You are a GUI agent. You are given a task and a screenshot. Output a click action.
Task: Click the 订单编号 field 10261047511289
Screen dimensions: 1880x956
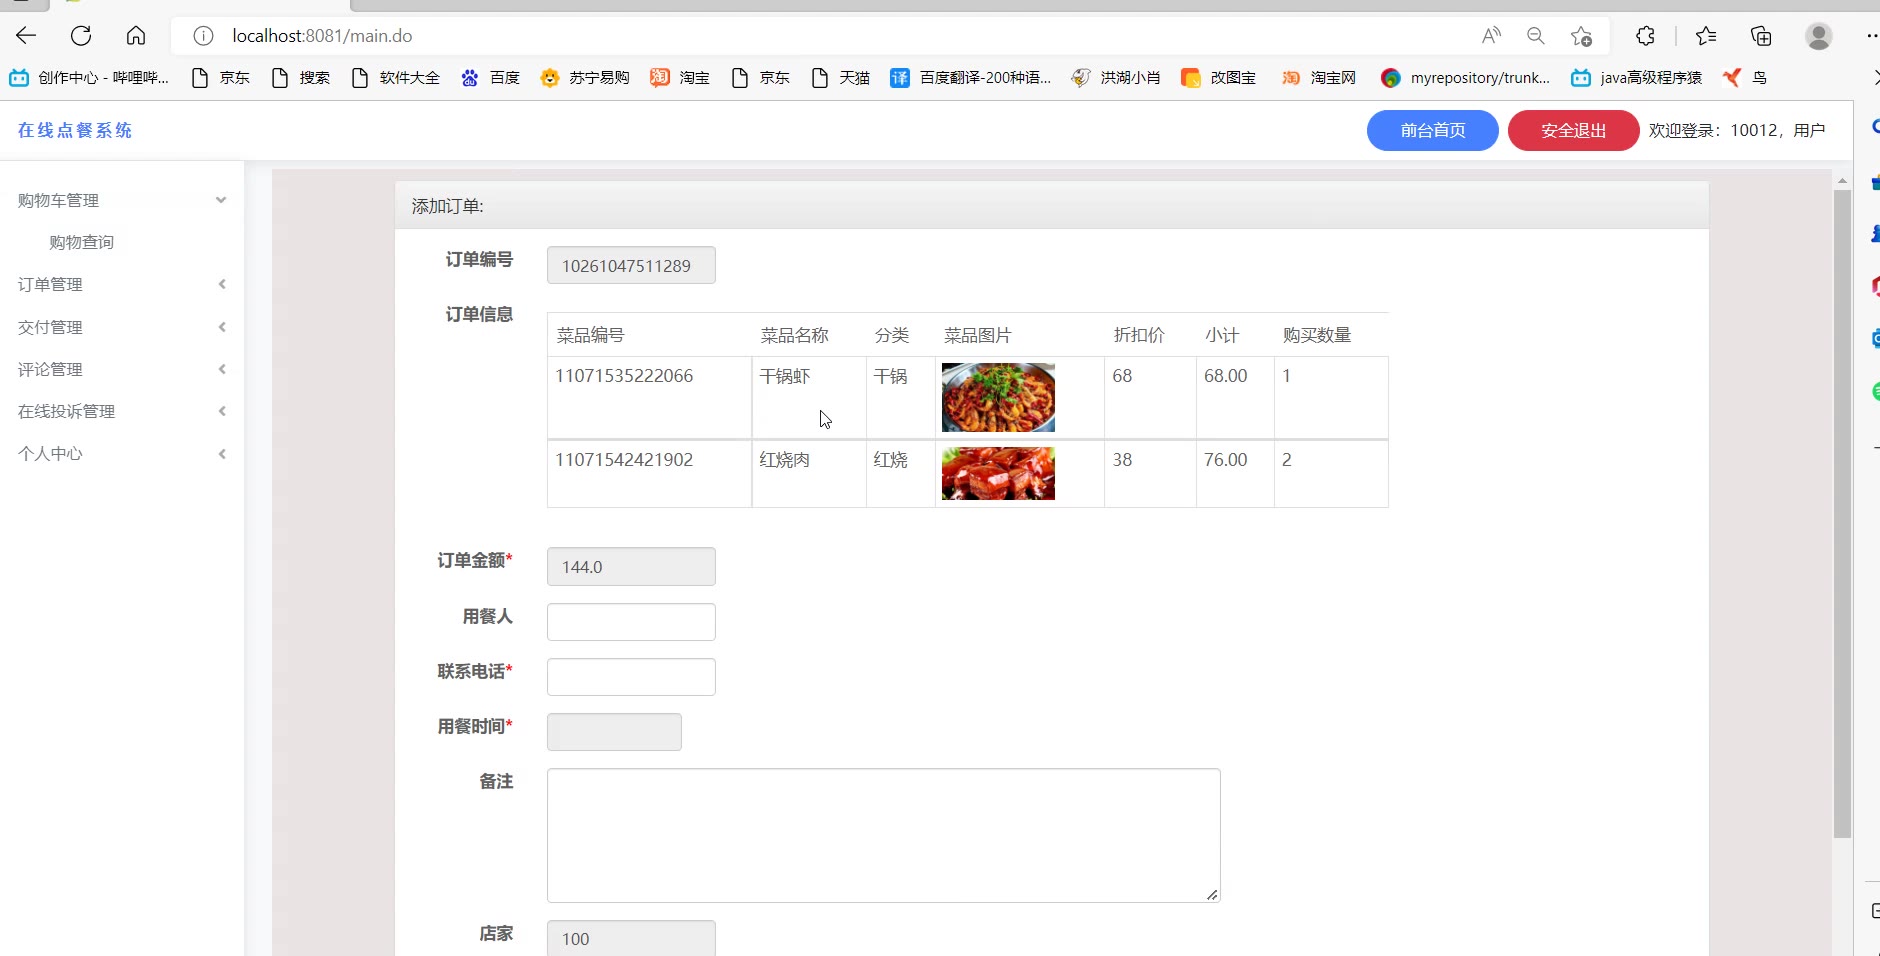click(631, 265)
